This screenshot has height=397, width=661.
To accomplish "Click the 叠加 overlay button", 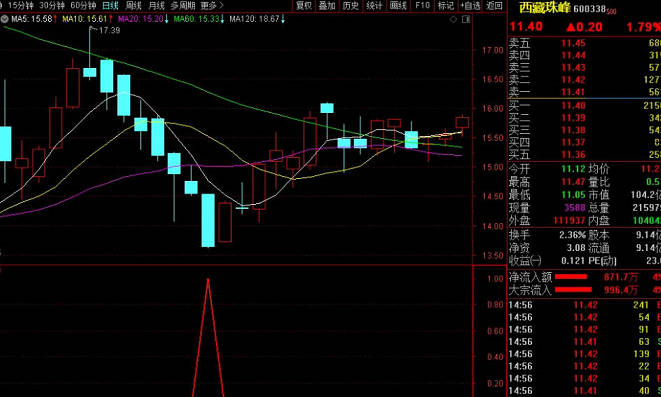I will (327, 5).
